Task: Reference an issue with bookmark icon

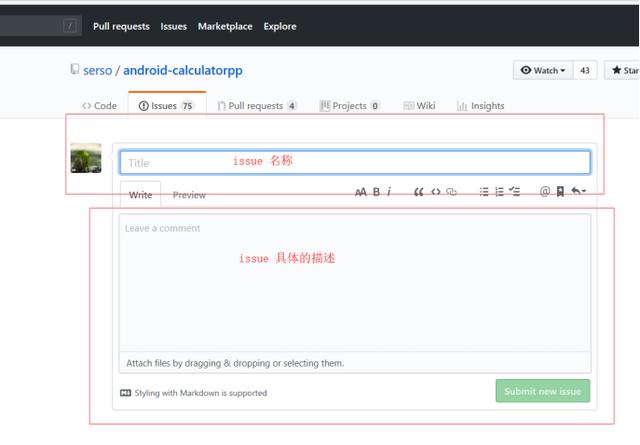Action: click(560, 192)
